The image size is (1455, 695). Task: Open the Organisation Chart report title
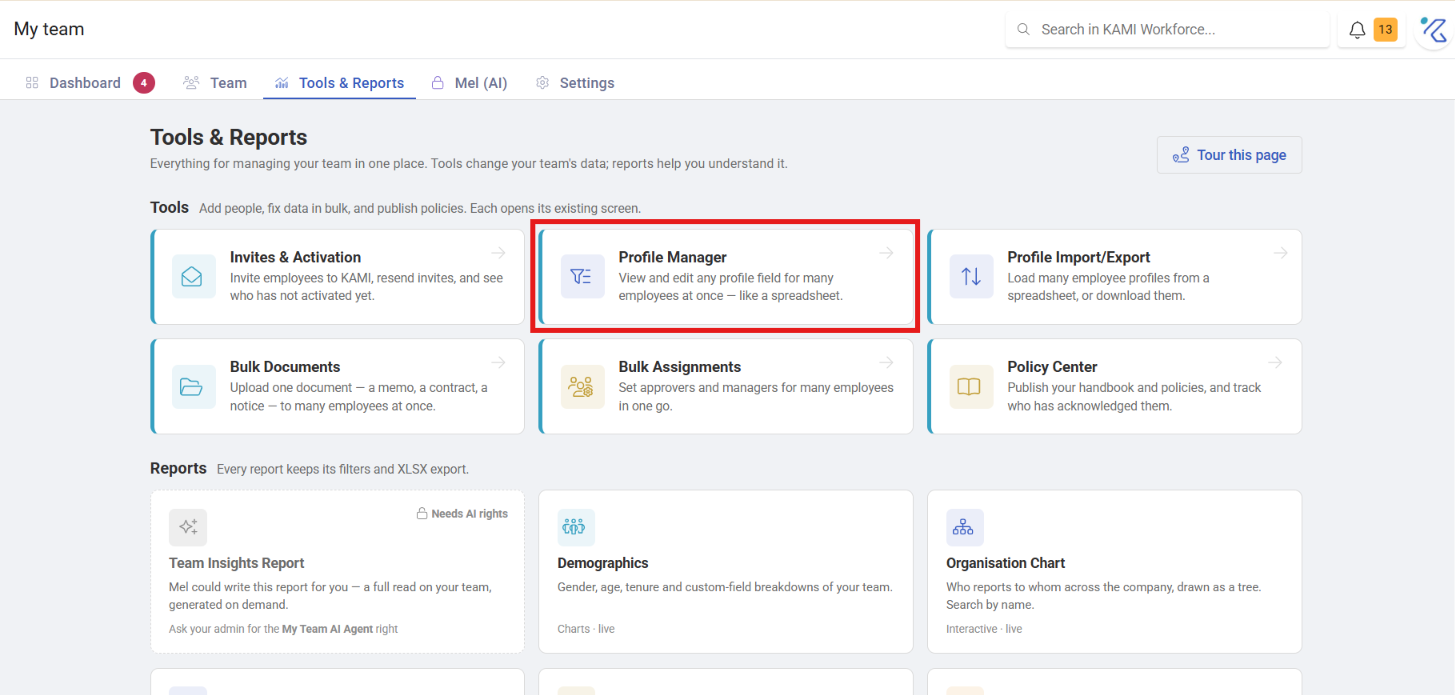coord(1006,563)
